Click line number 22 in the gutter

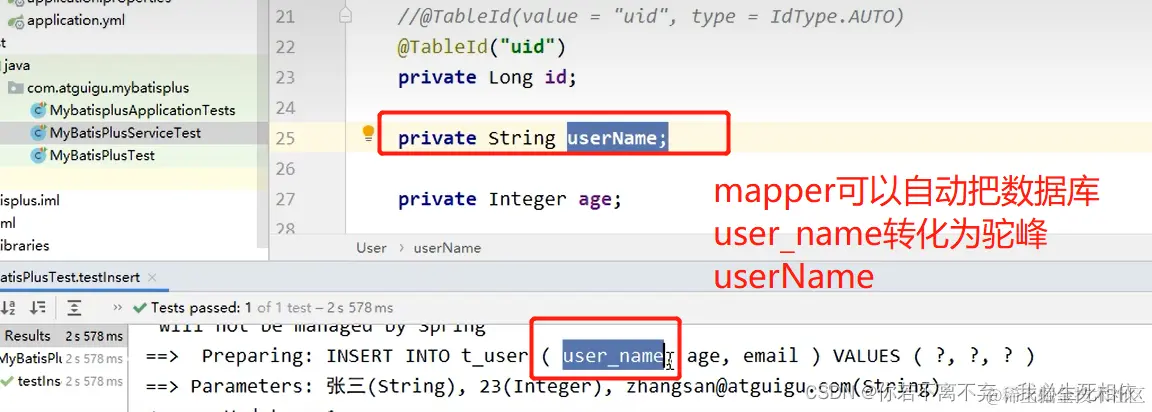click(285, 47)
